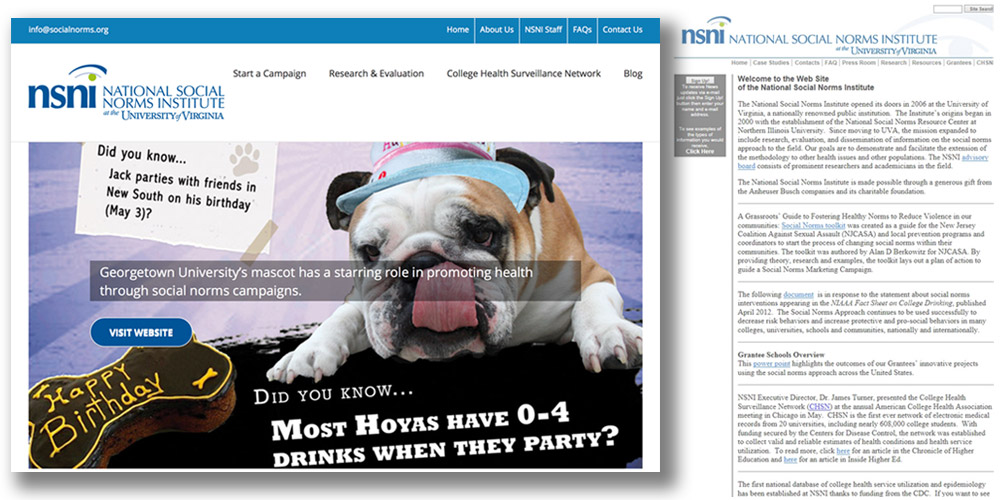Open the Chronicle of Higher Education 'here' link
This screenshot has height=500, width=1000.
842,451
